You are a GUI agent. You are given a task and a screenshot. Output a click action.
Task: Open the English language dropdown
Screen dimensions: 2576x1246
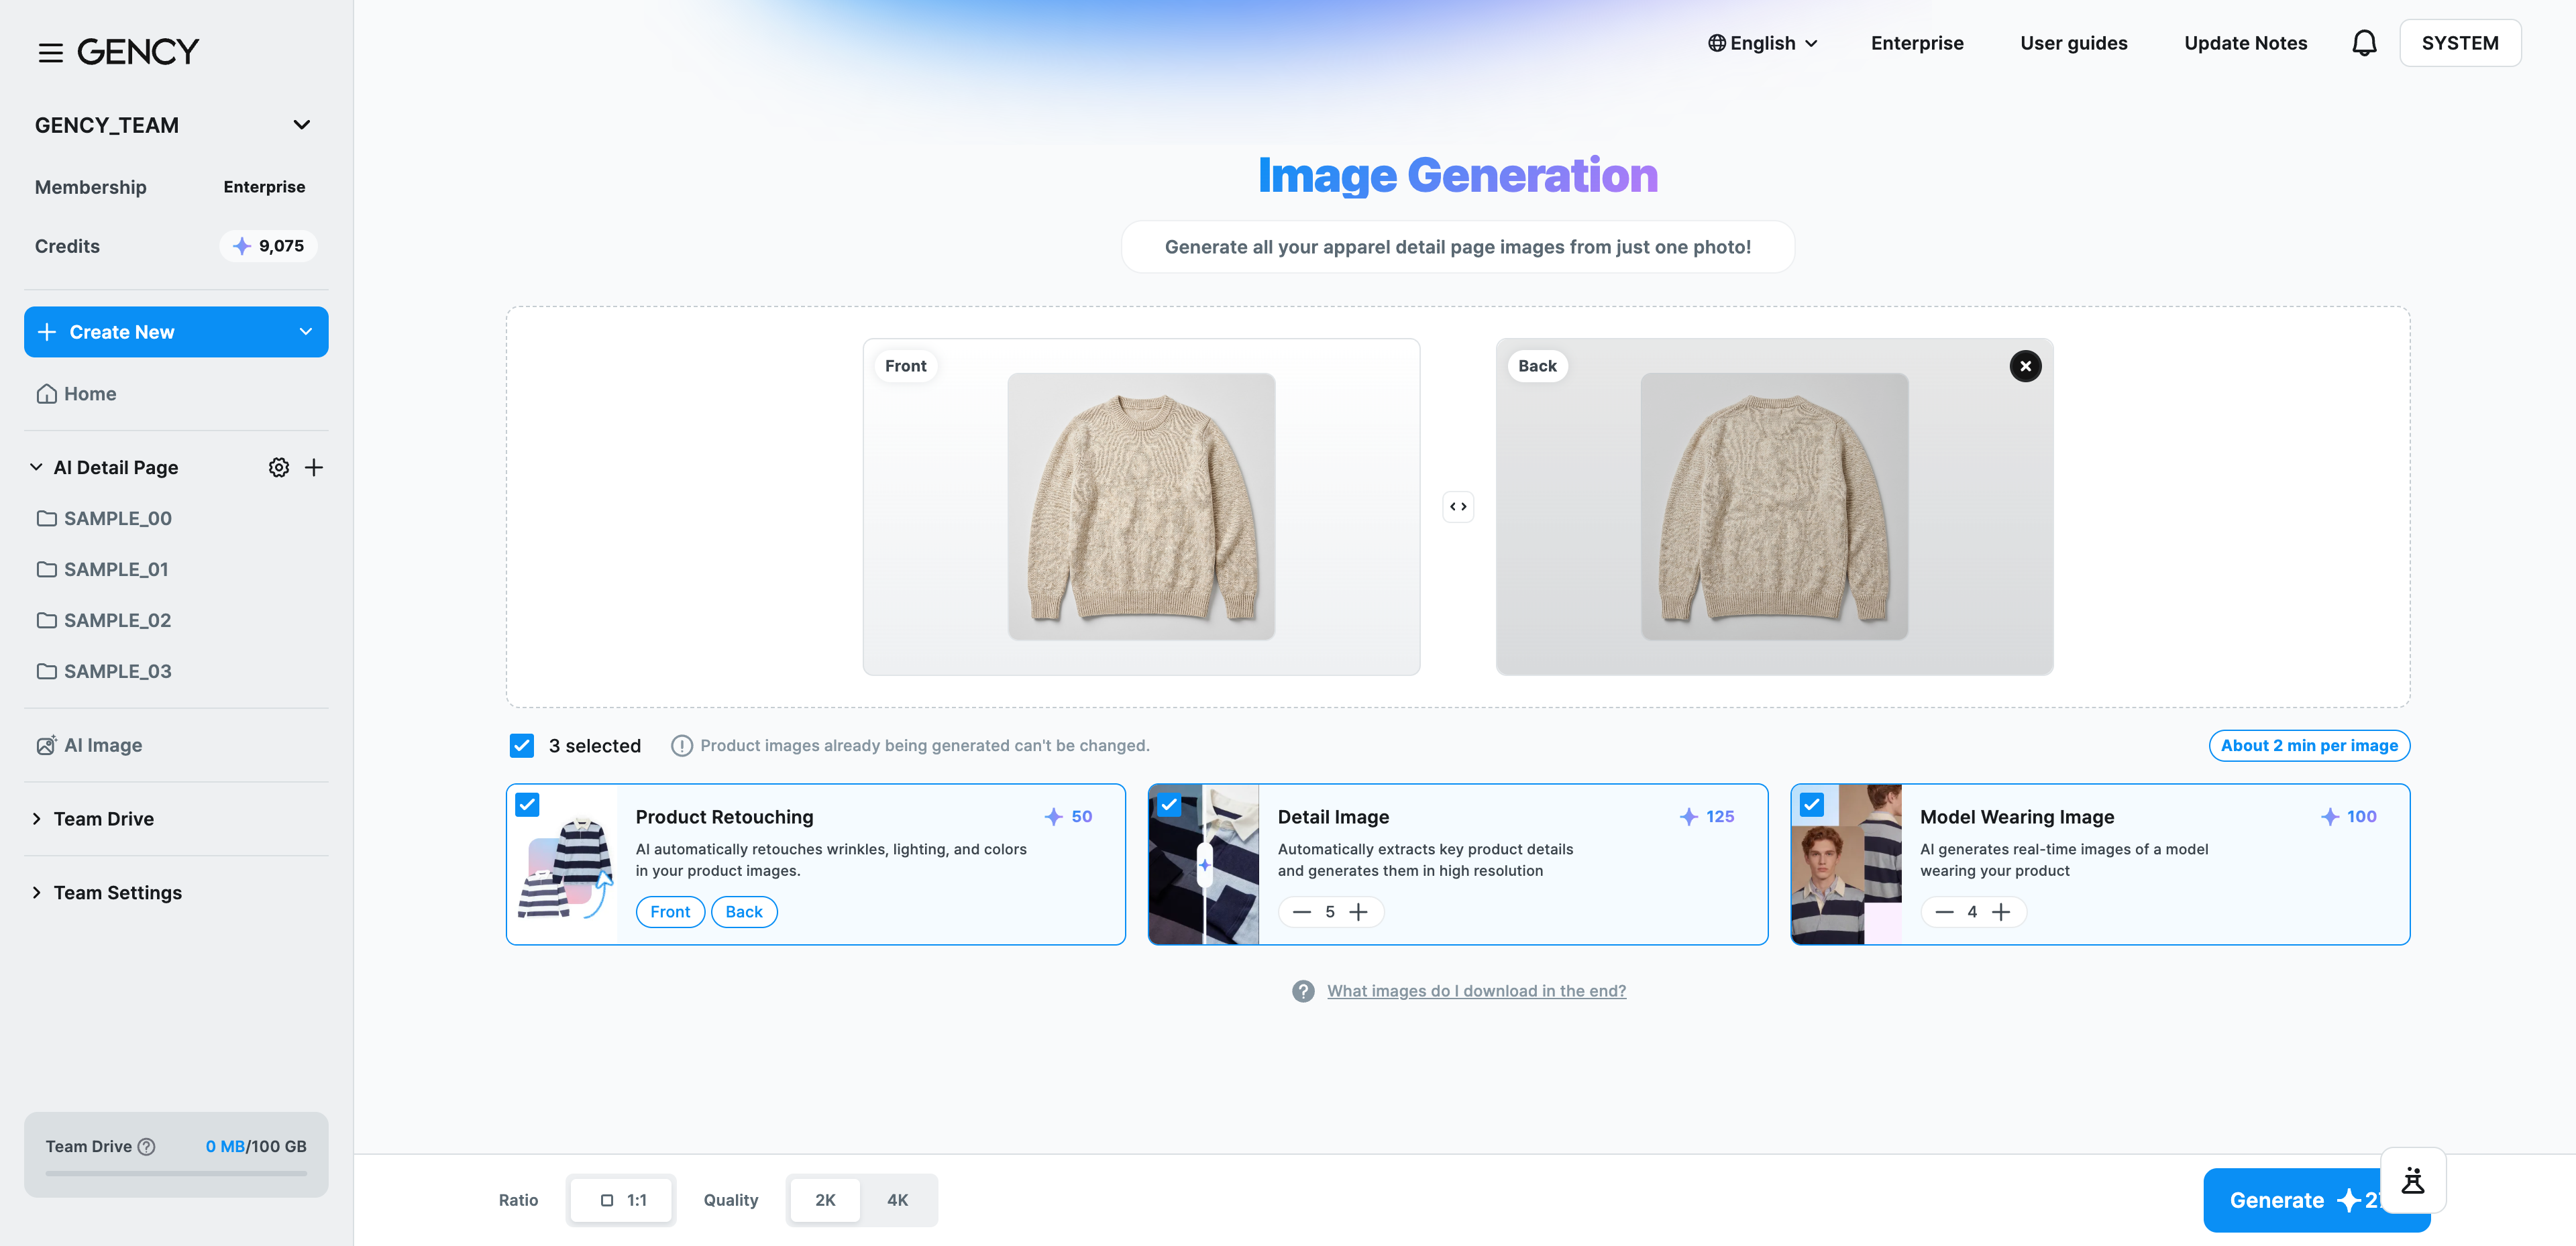click(x=1763, y=43)
